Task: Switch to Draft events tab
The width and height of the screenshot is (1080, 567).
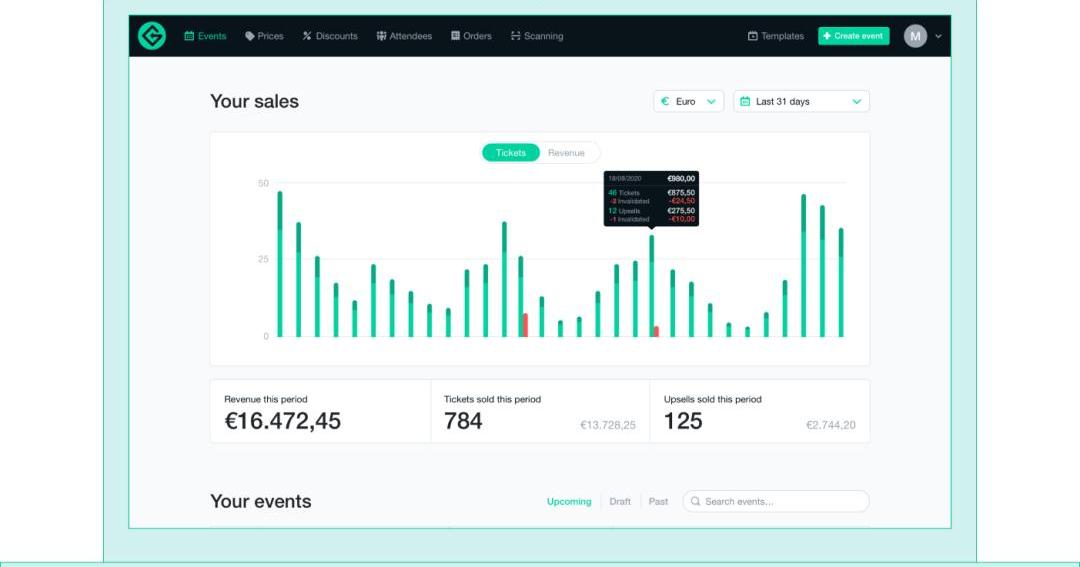Action: [x=620, y=502]
